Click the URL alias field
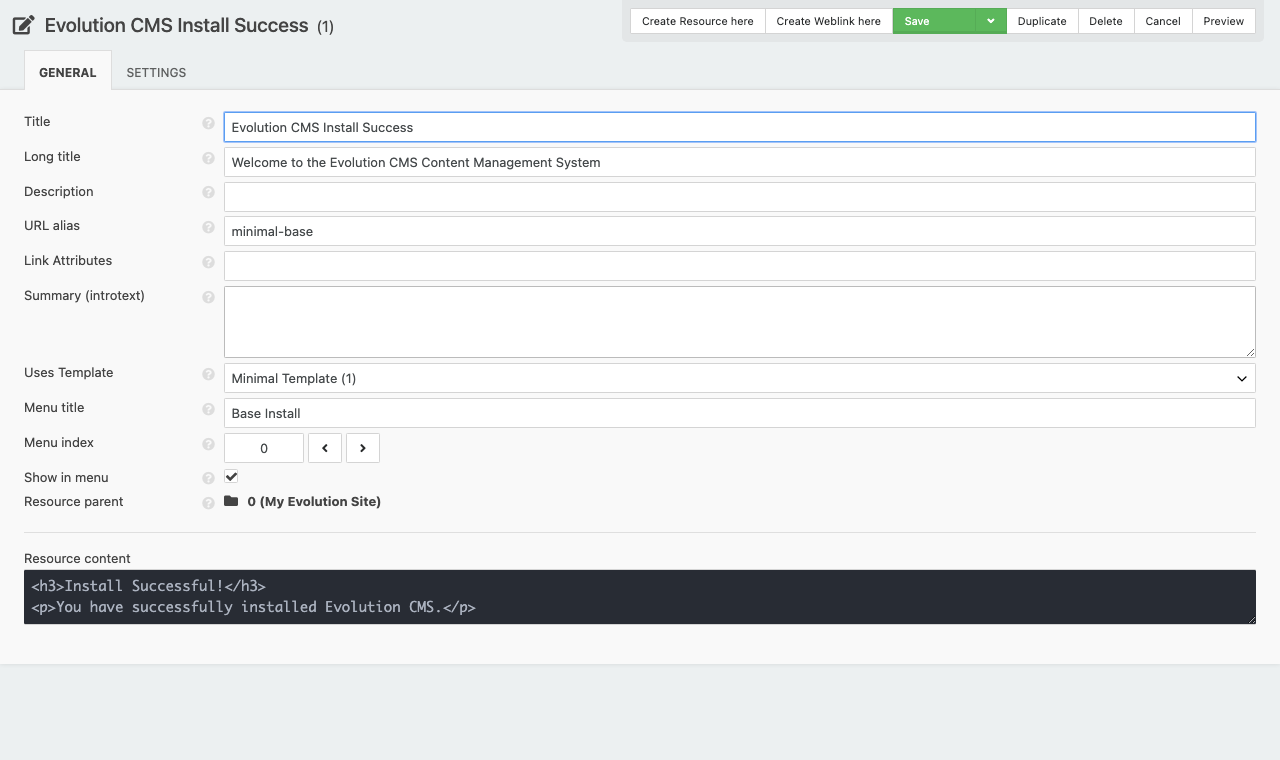This screenshot has width=1280, height=760. pyautogui.click(x=740, y=231)
